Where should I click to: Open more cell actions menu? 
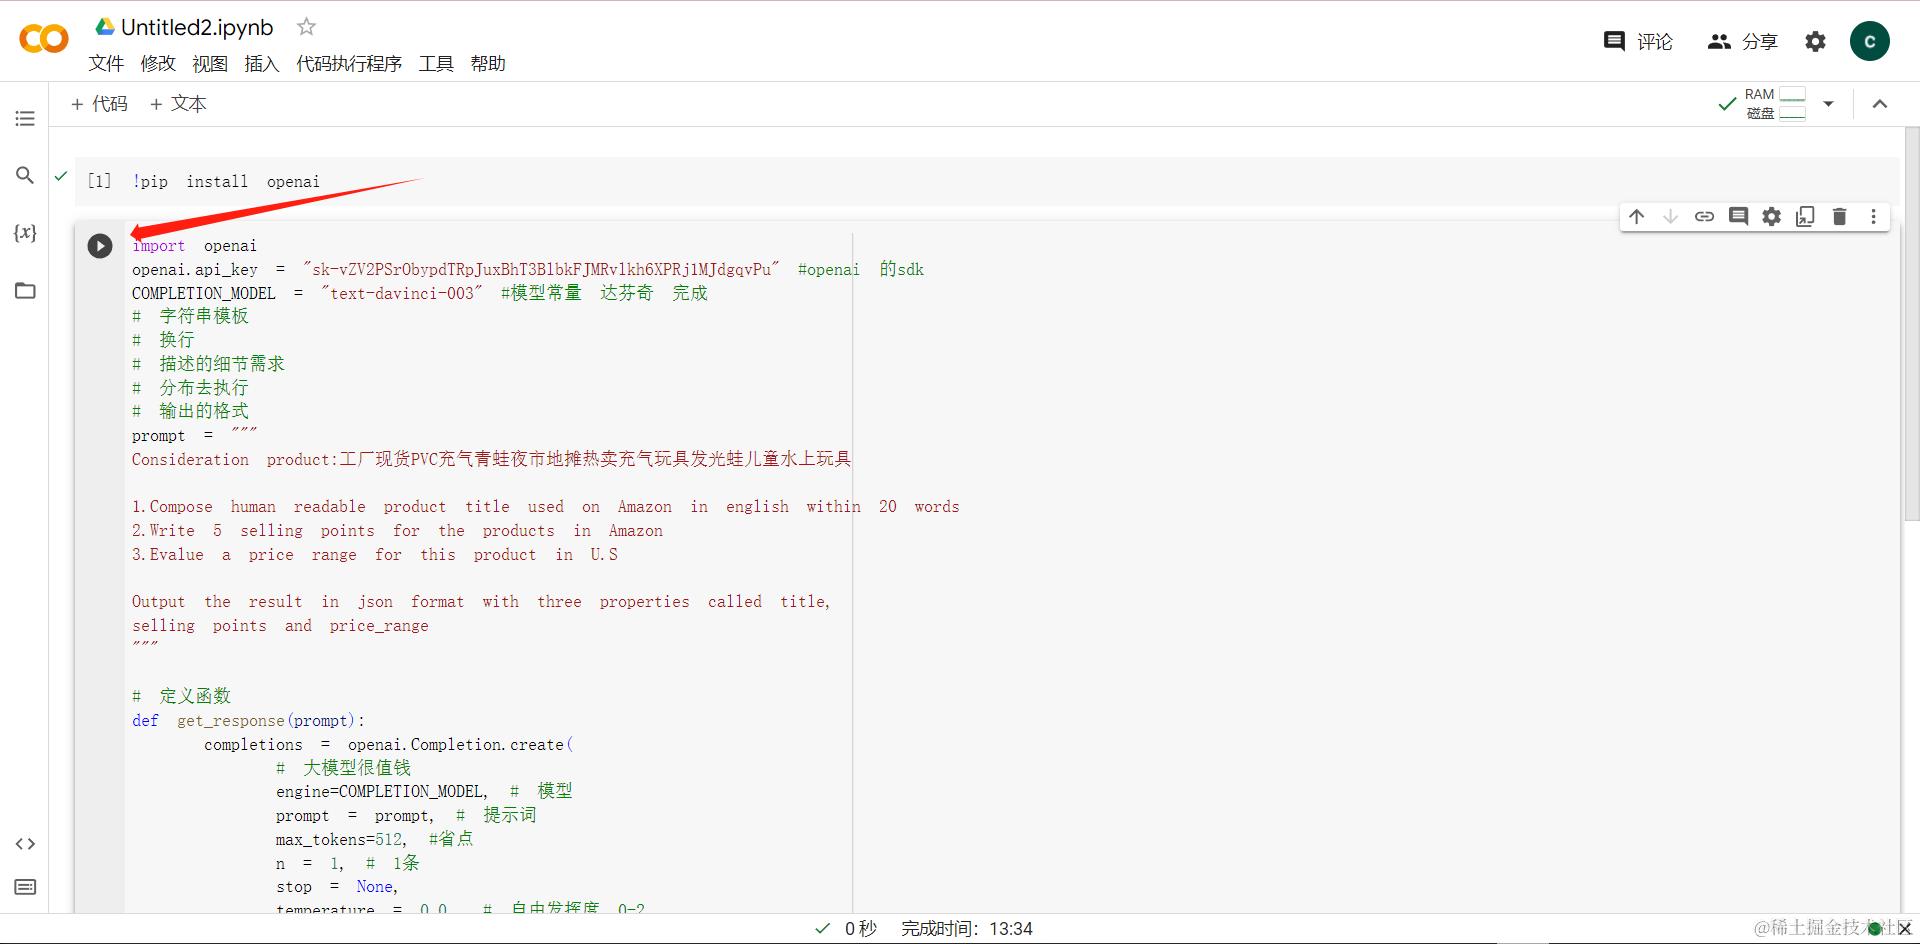(x=1873, y=216)
